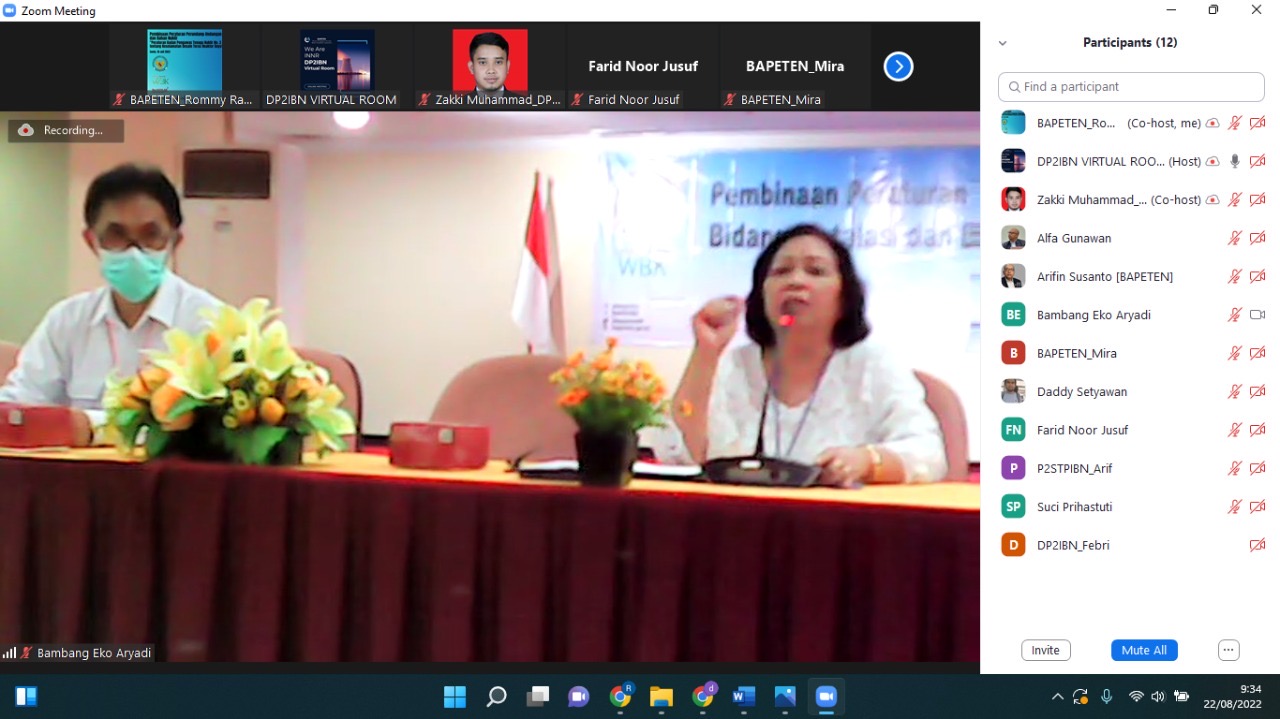Open Zoom from the Windows taskbar

826,697
